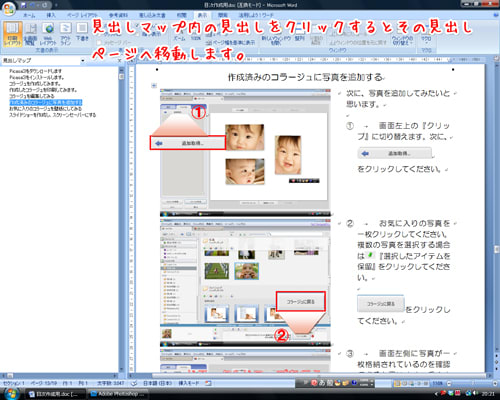The height and width of the screenshot is (400, 500).
Task: Jump to heading Picasa2をダウンロードします
Action: pyautogui.click(x=35, y=71)
